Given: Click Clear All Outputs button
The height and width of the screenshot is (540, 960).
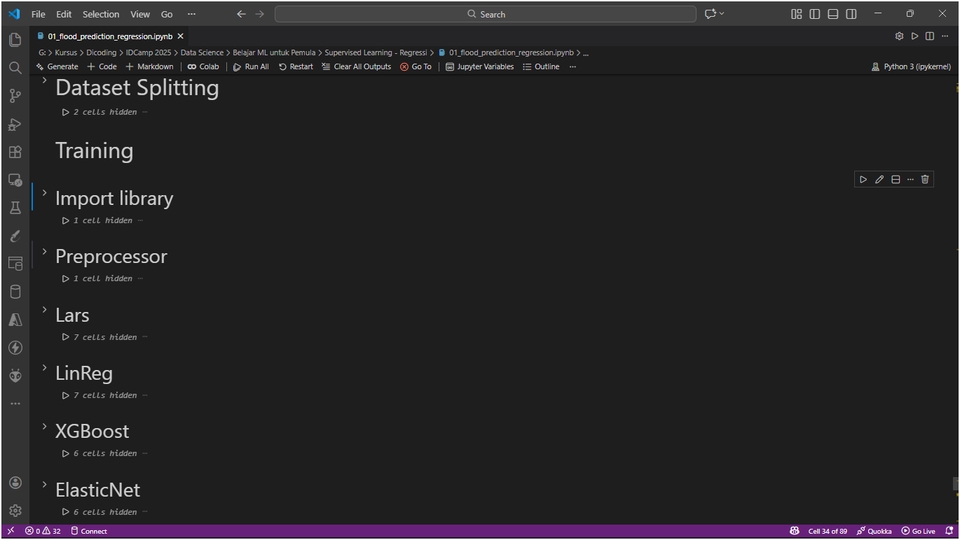Looking at the screenshot, I should pyautogui.click(x=356, y=67).
